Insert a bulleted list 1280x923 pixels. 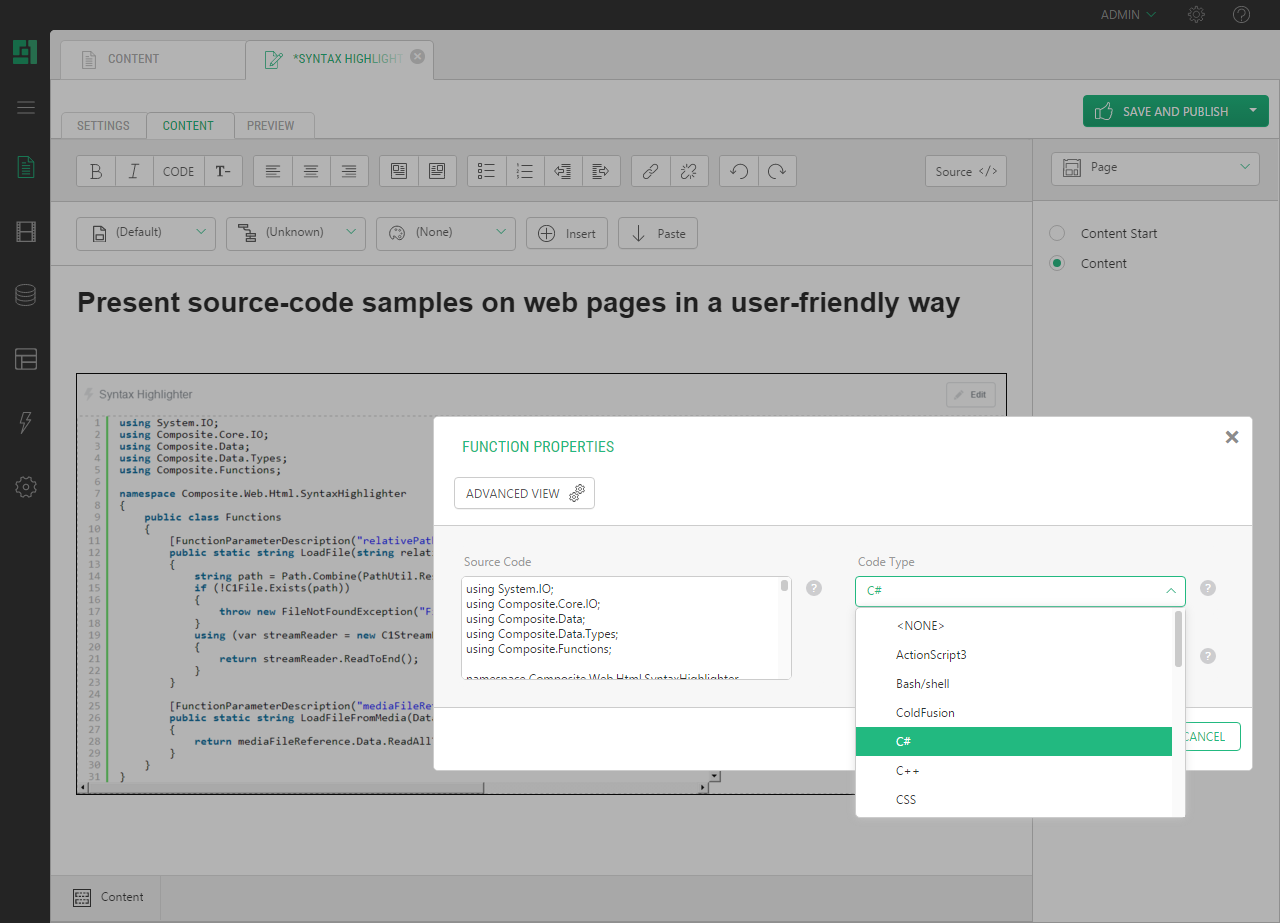tap(487, 171)
